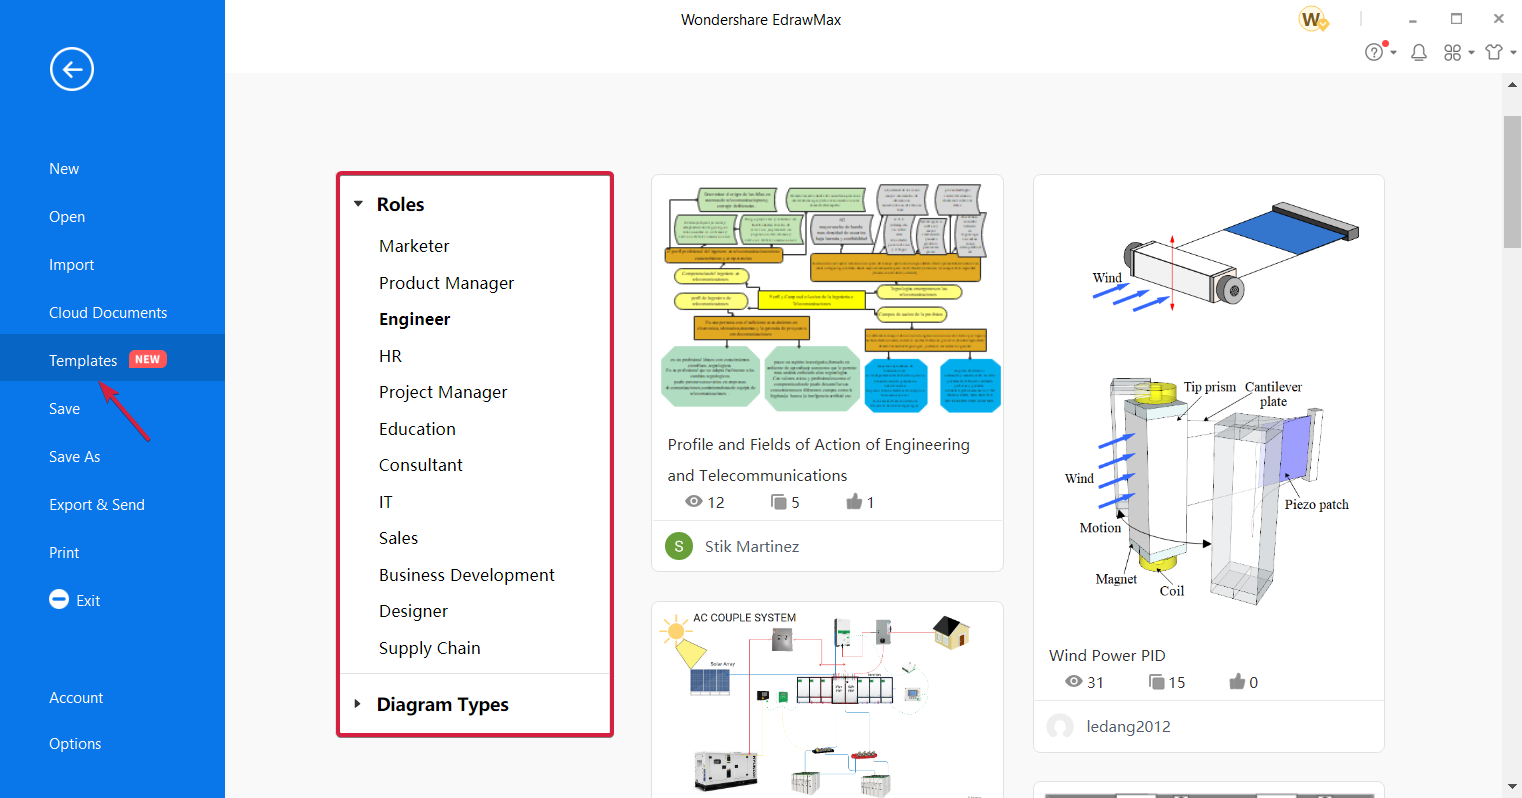This screenshot has width=1522, height=798.
Task: Click the gold W account badge
Action: point(1312,18)
